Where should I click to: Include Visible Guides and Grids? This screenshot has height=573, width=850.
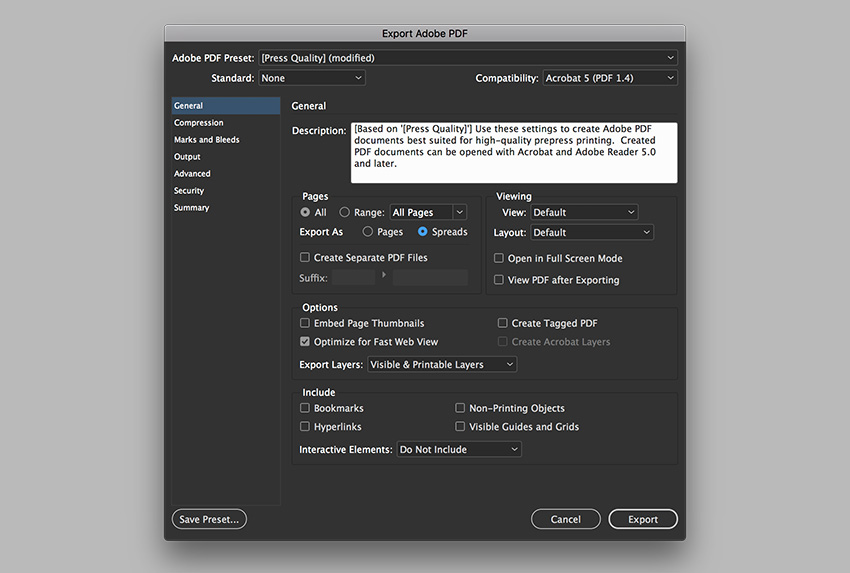[460, 427]
